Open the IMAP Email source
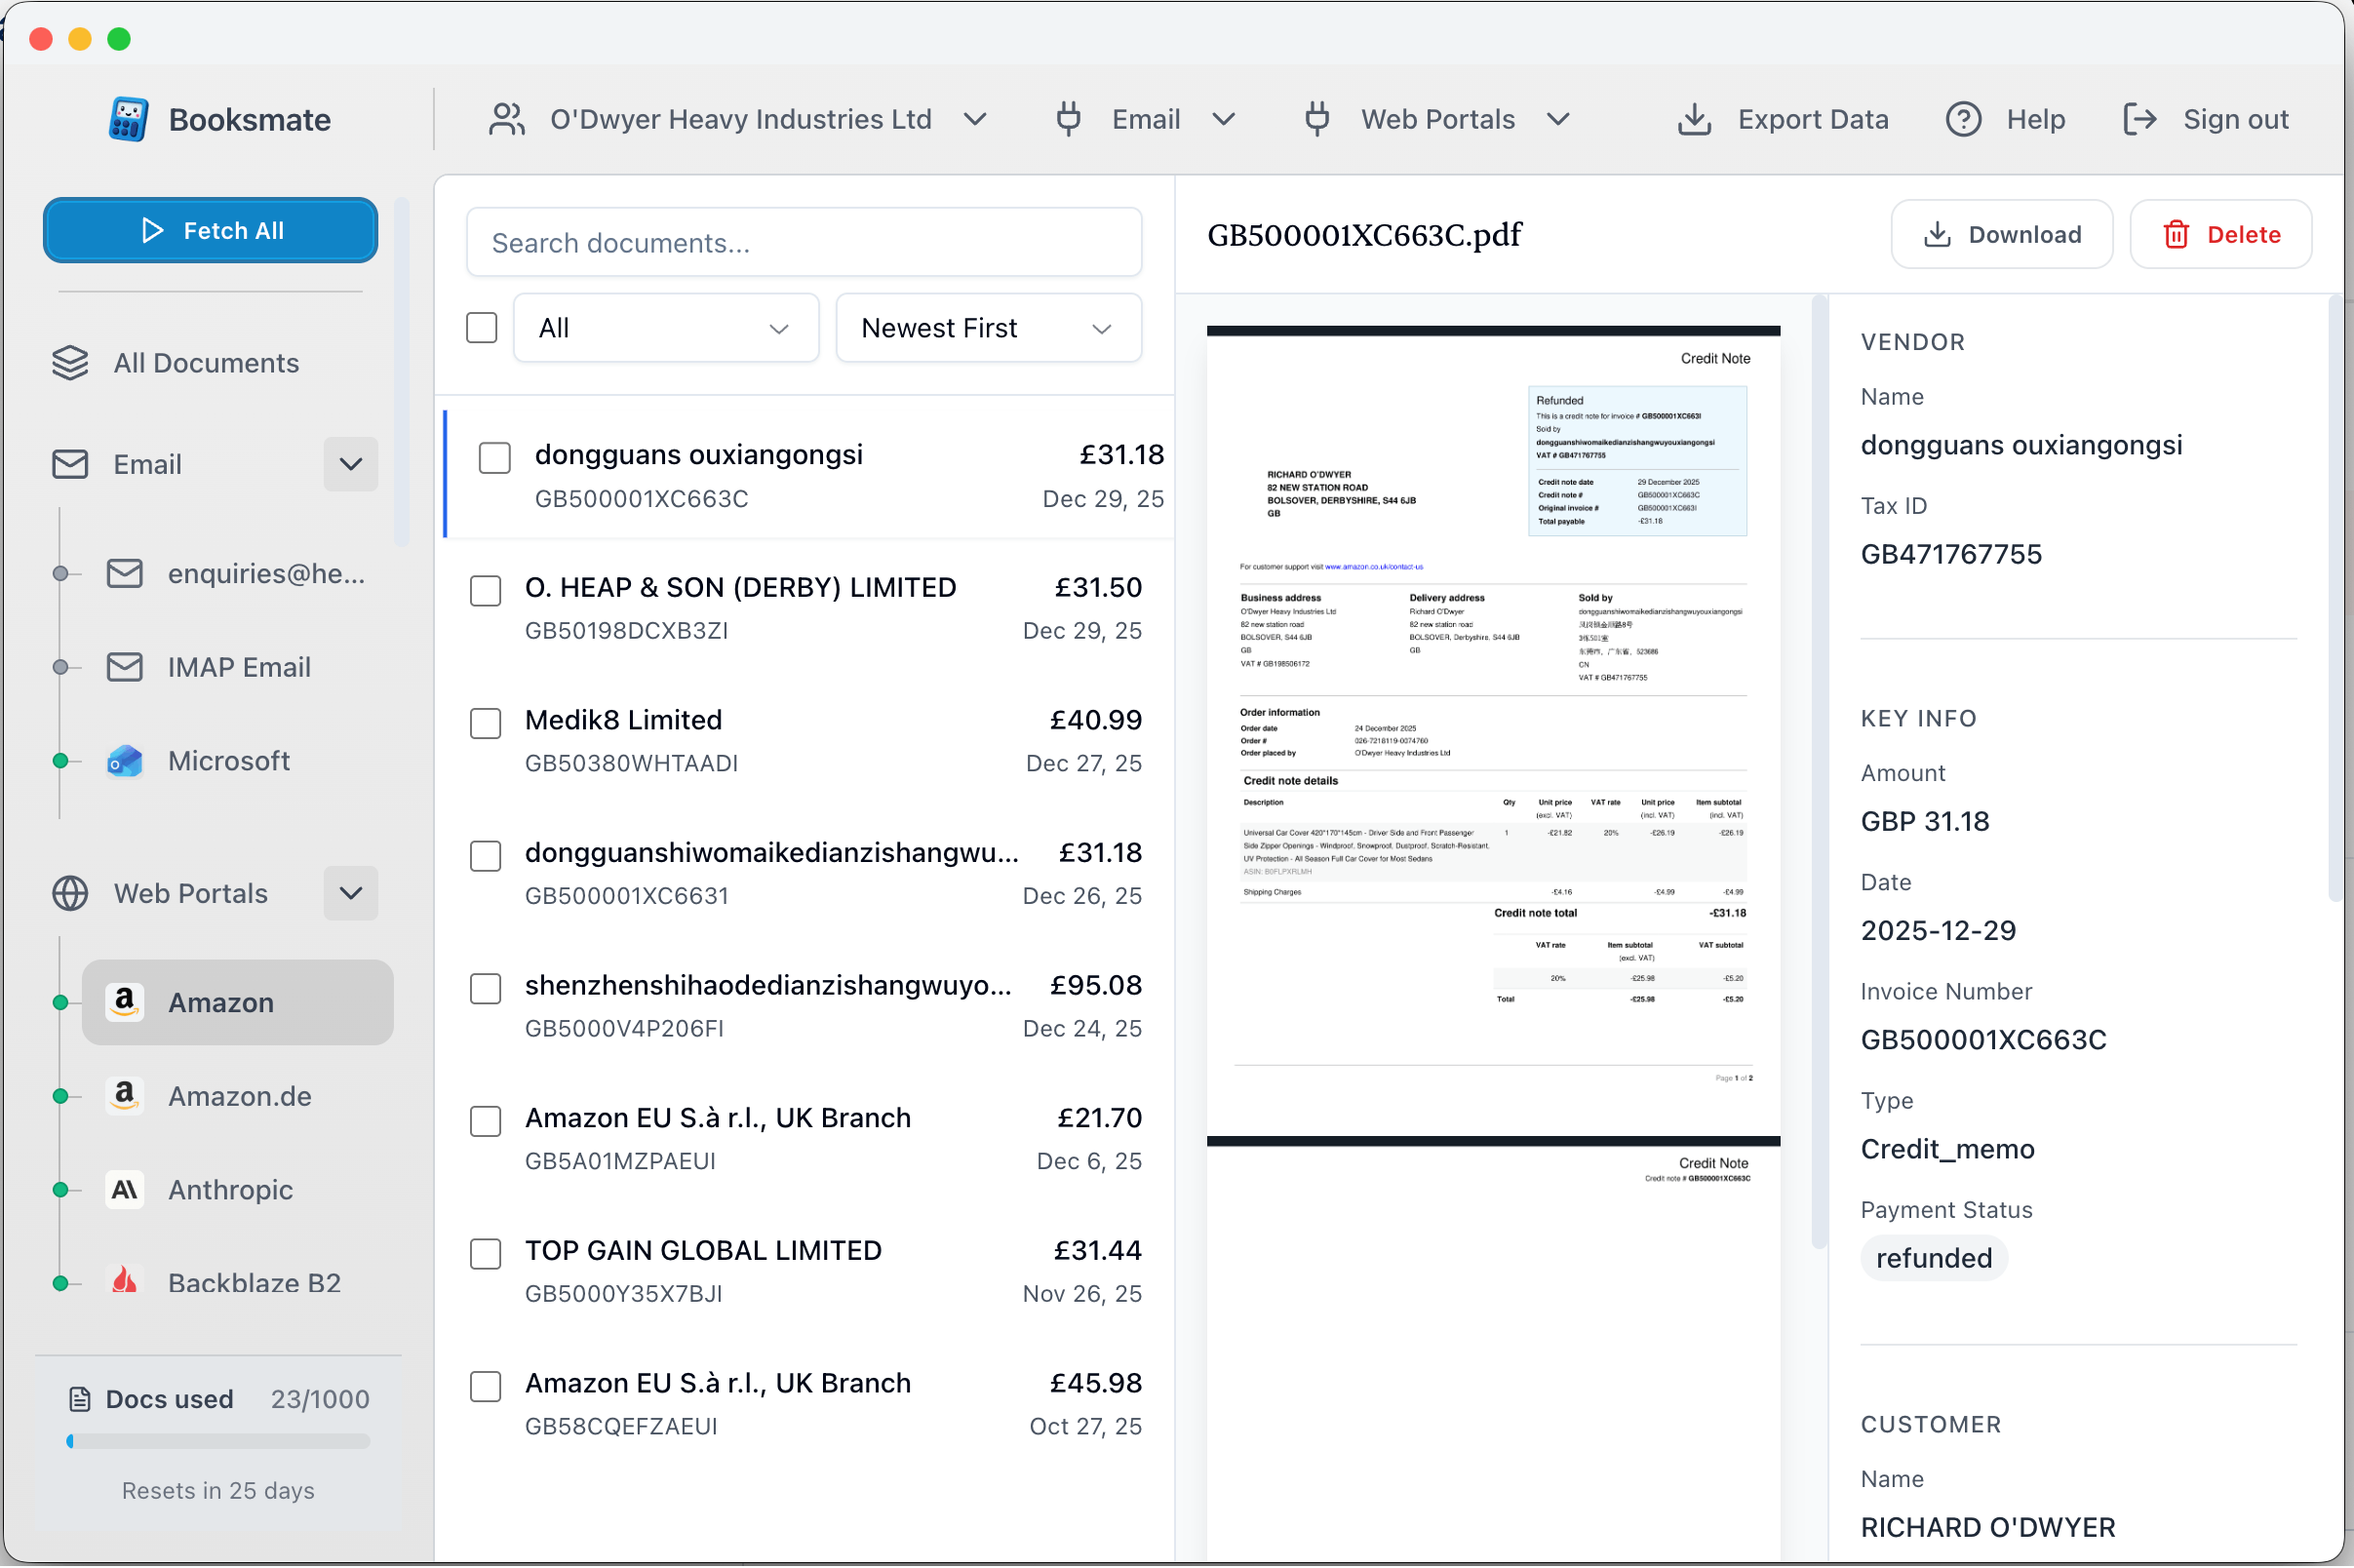2354x1568 pixels. pos(238,667)
